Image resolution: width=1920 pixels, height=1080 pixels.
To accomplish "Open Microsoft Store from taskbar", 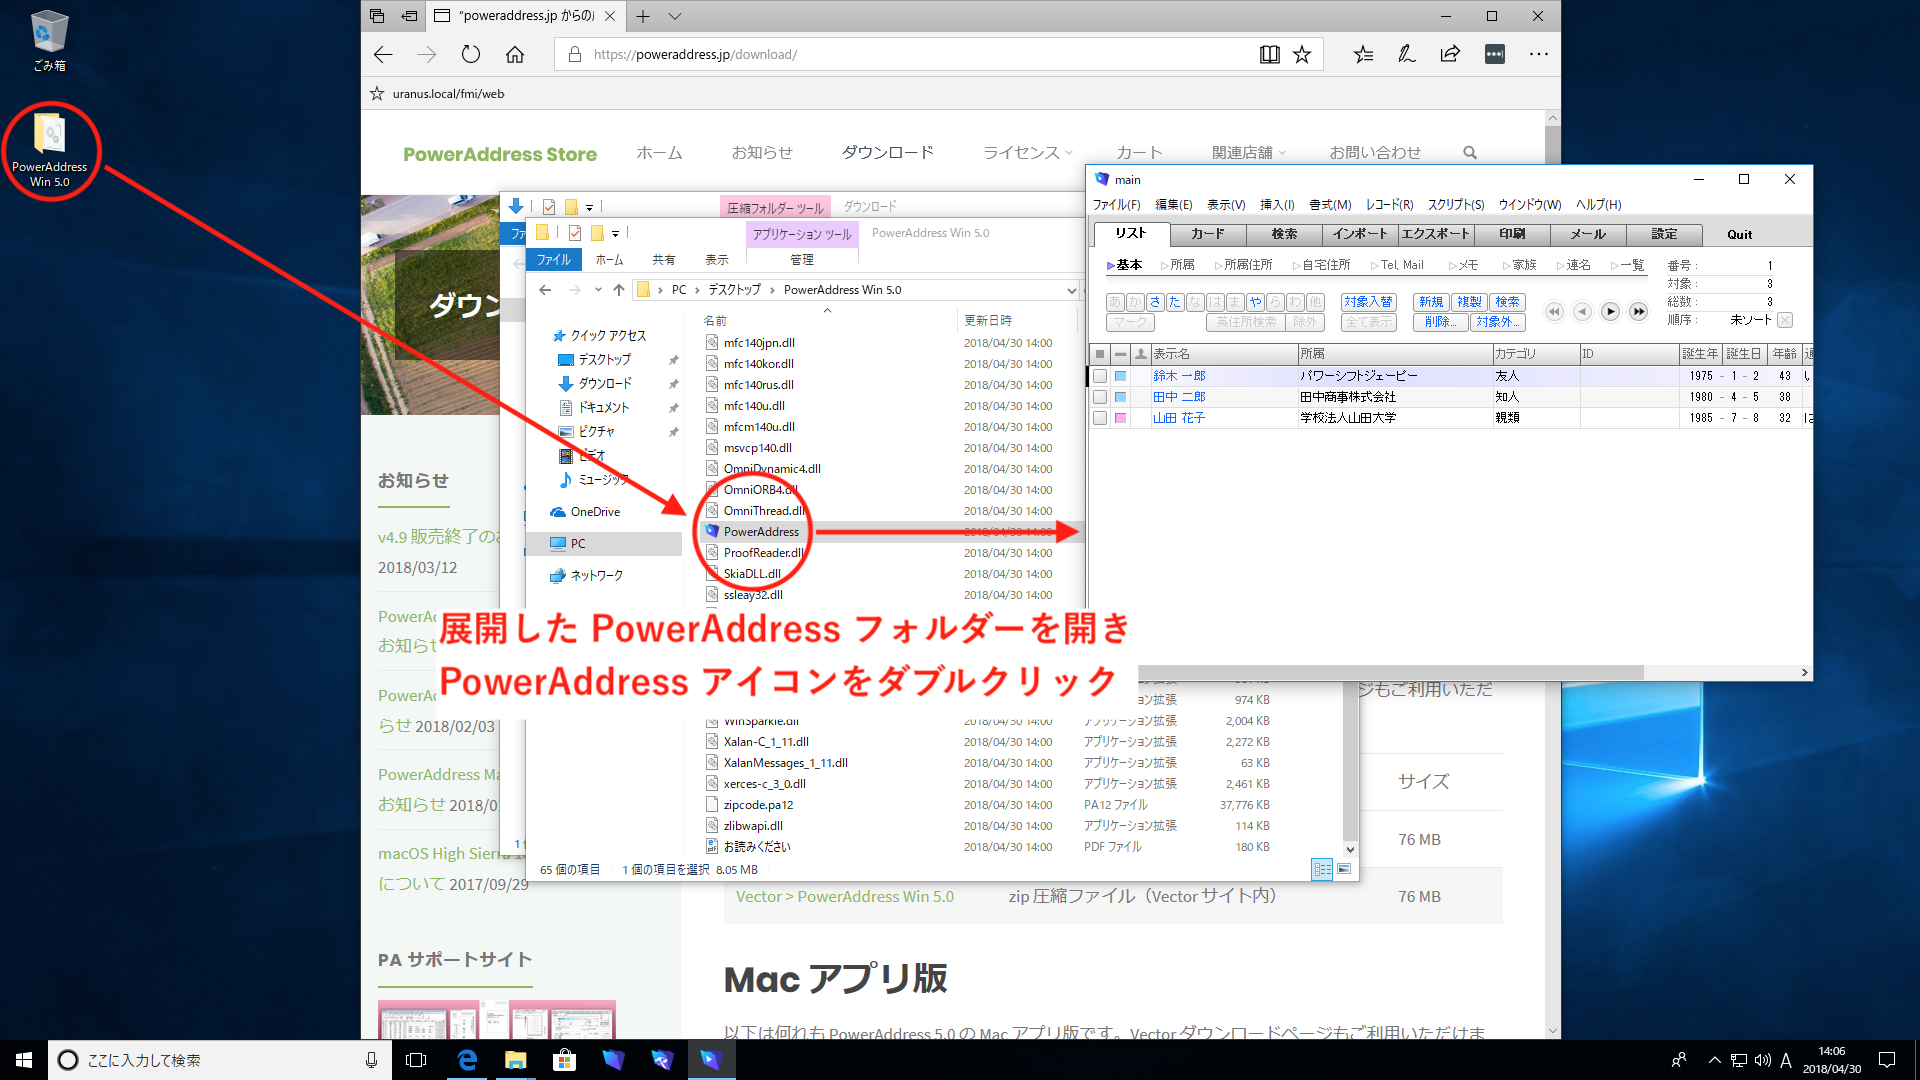I will click(564, 1060).
